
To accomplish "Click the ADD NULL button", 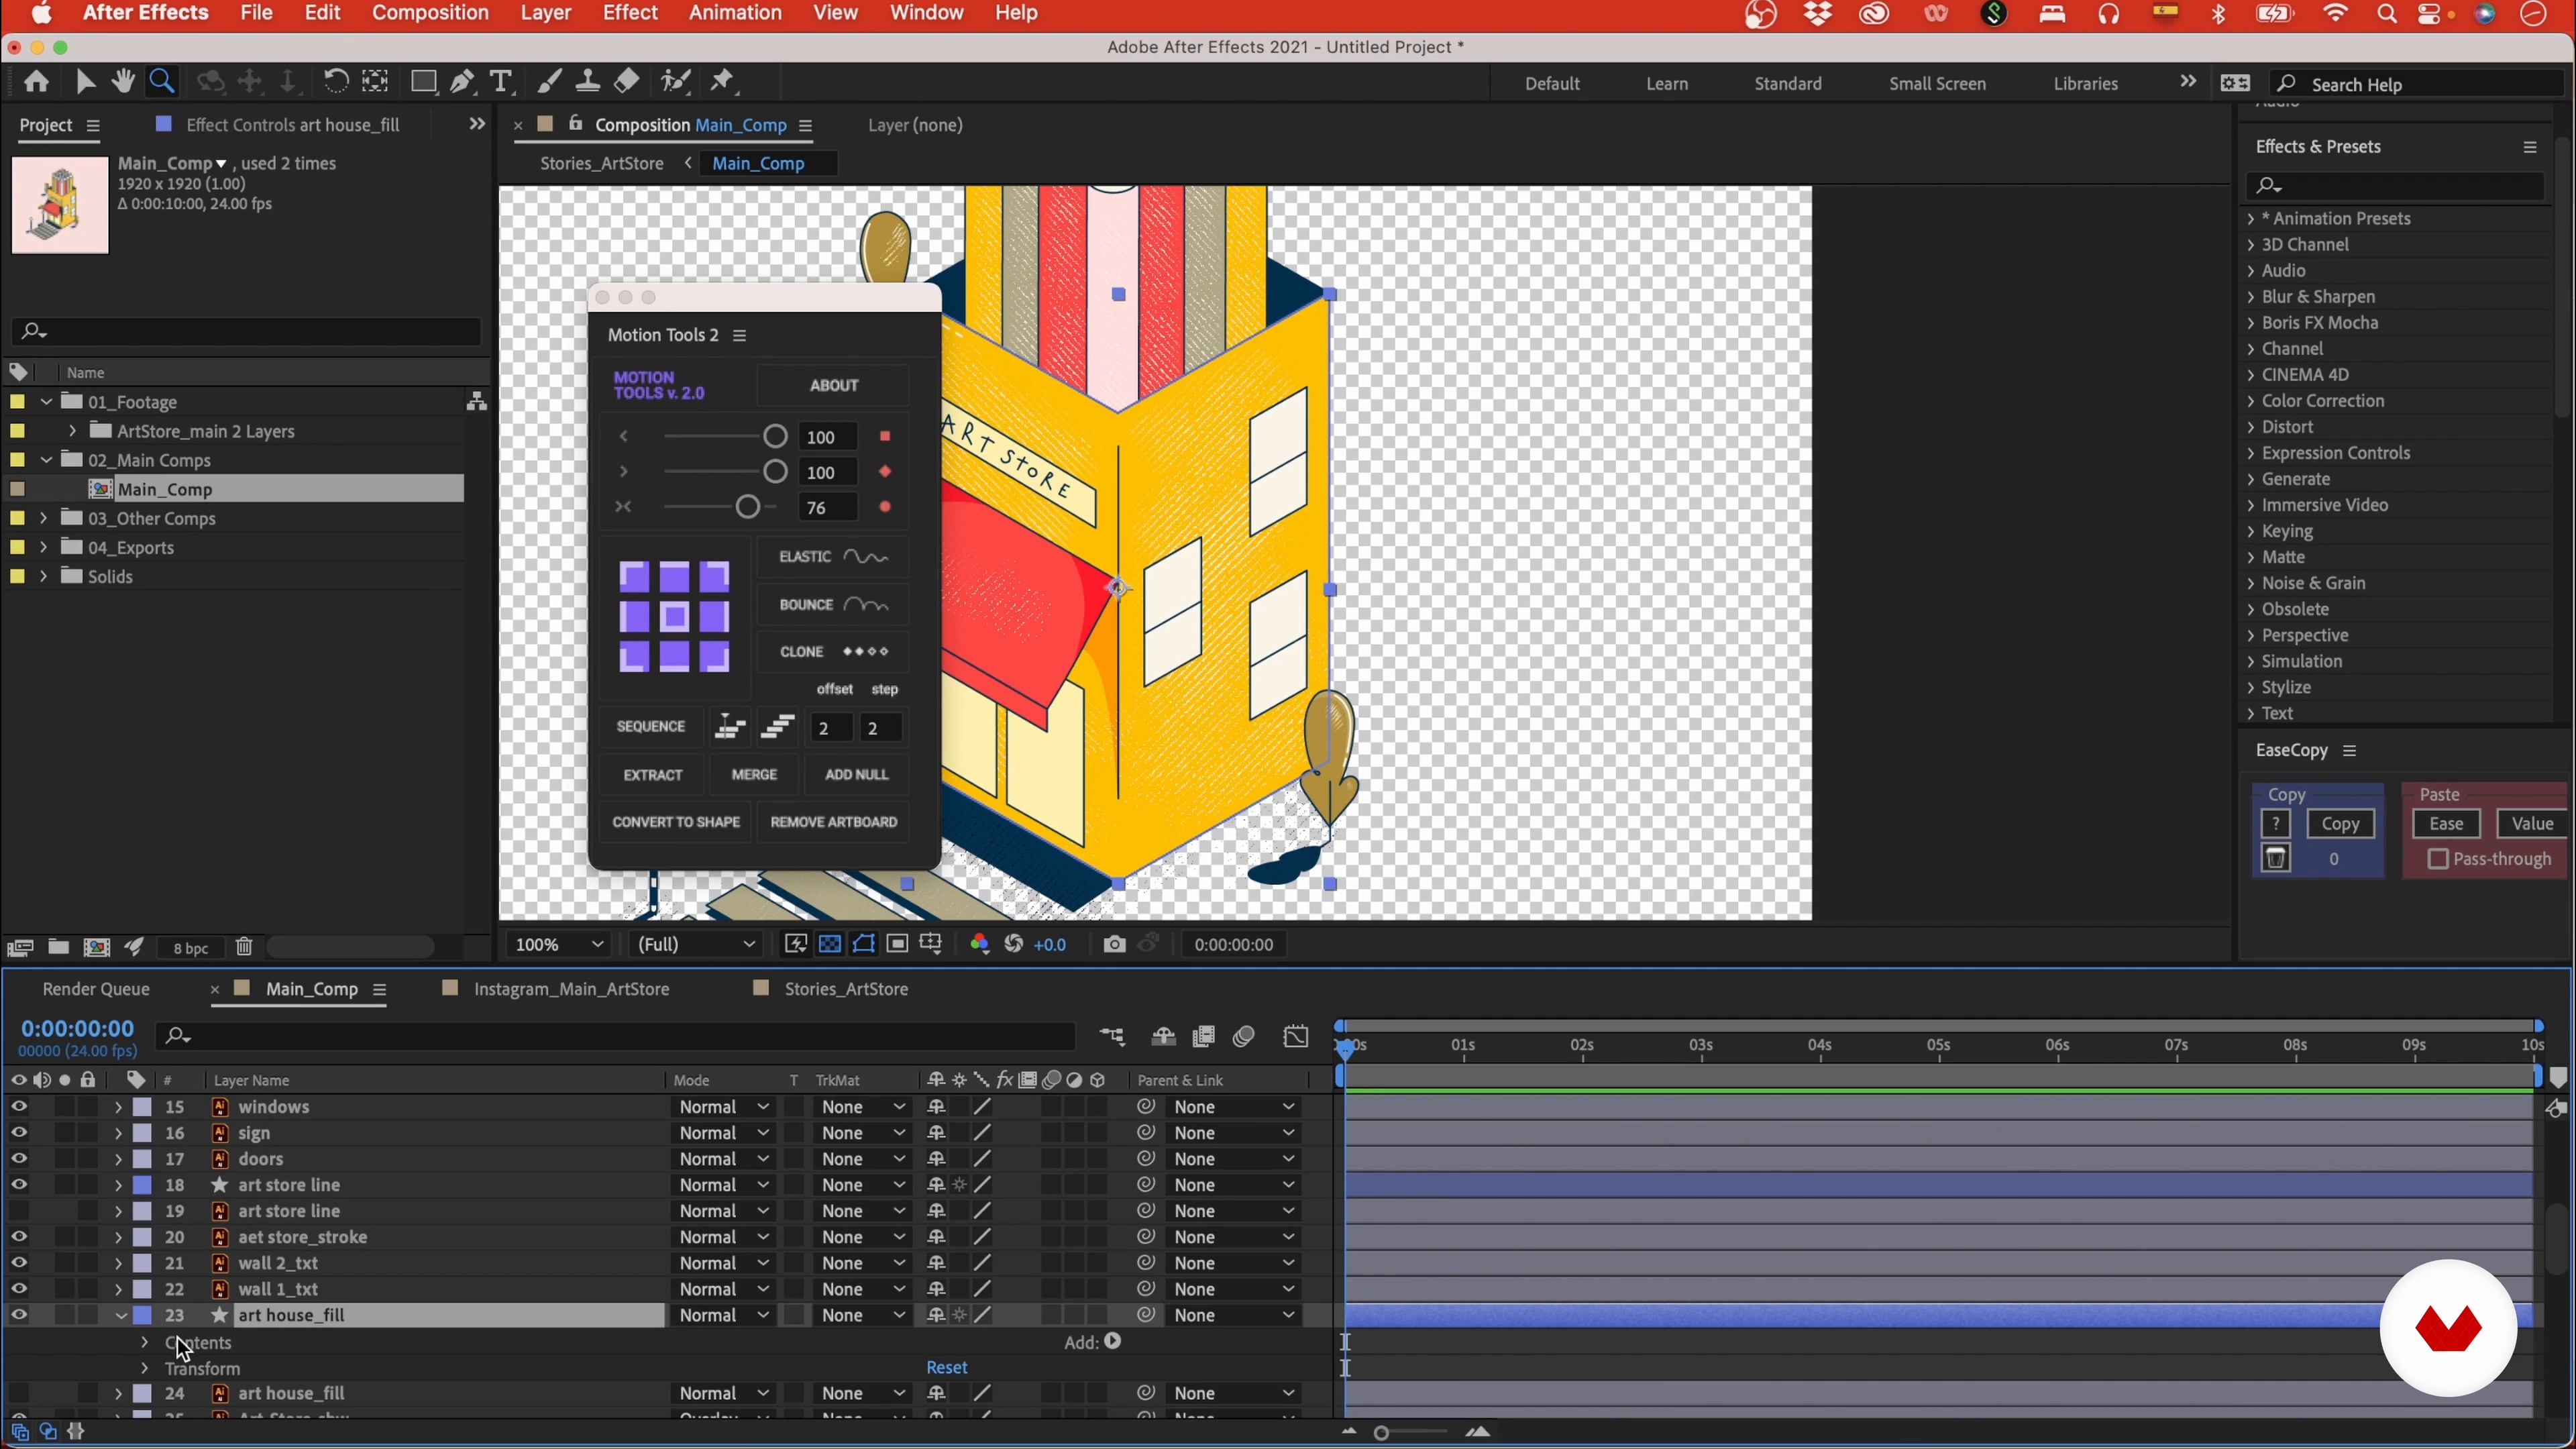I will tap(857, 775).
